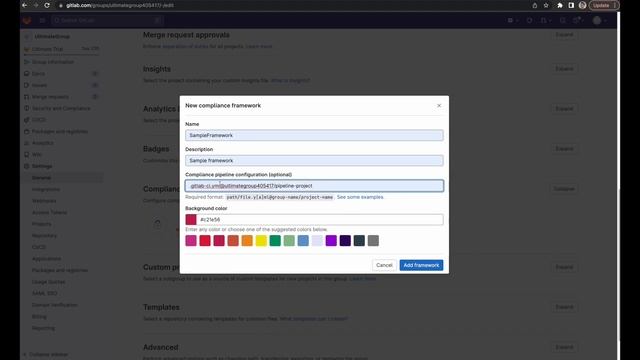Pick the blue suggested color swatch
Image resolution: width=640 pixels, height=360 pixels.
point(303,241)
